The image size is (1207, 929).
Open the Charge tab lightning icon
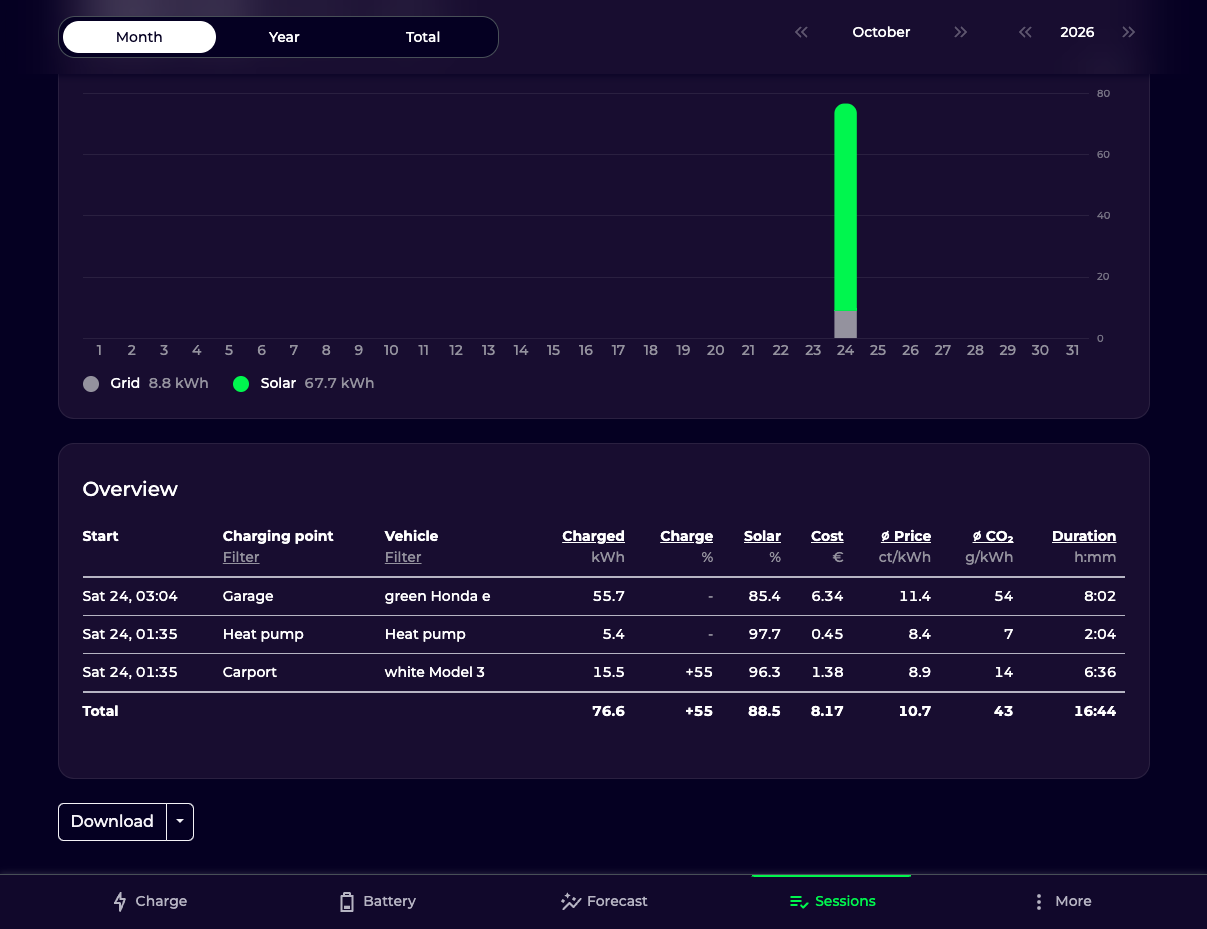pos(120,901)
